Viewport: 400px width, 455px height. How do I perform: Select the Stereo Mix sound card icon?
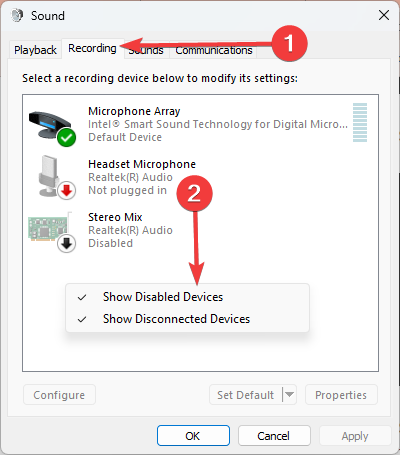pos(51,230)
